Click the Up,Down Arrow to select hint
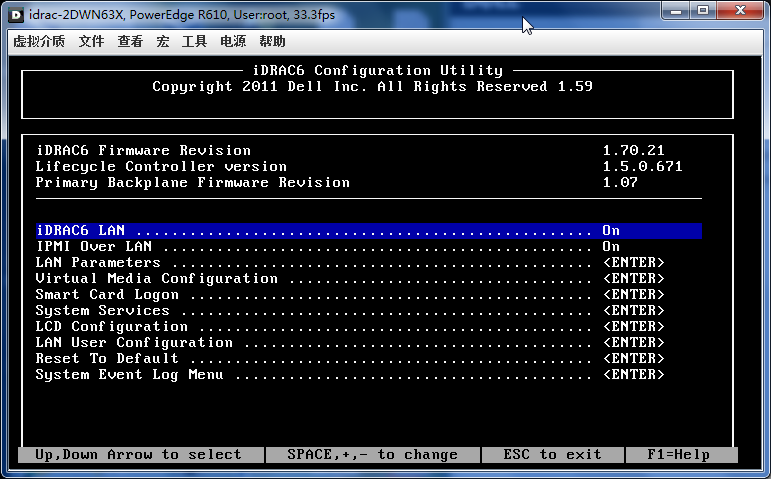The height and width of the screenshot is (479, 771). pos(138,454)
